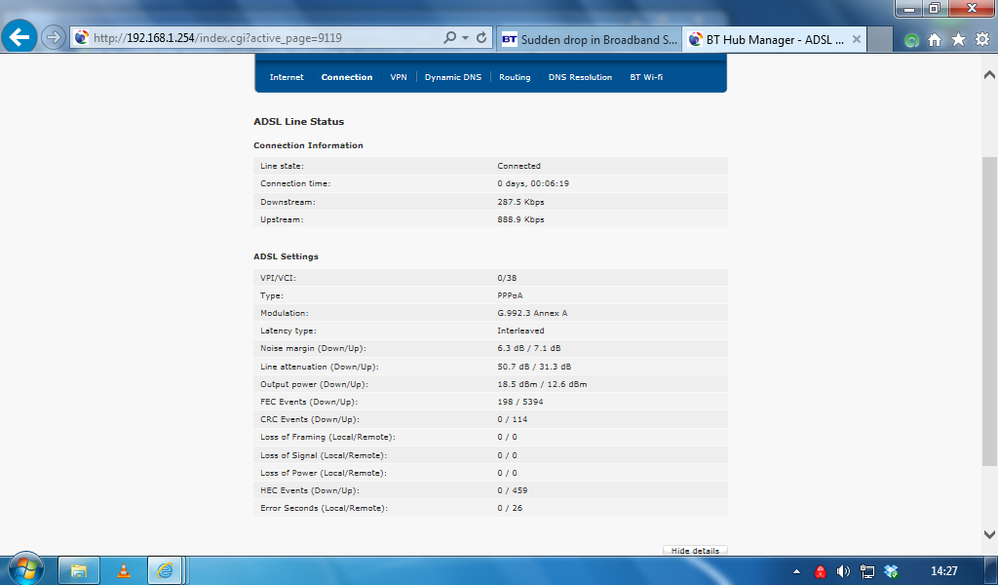The height and width of the screenshot is (585, 998).
Task: Select type value 'PPPoA'
Action: [510, 295]
